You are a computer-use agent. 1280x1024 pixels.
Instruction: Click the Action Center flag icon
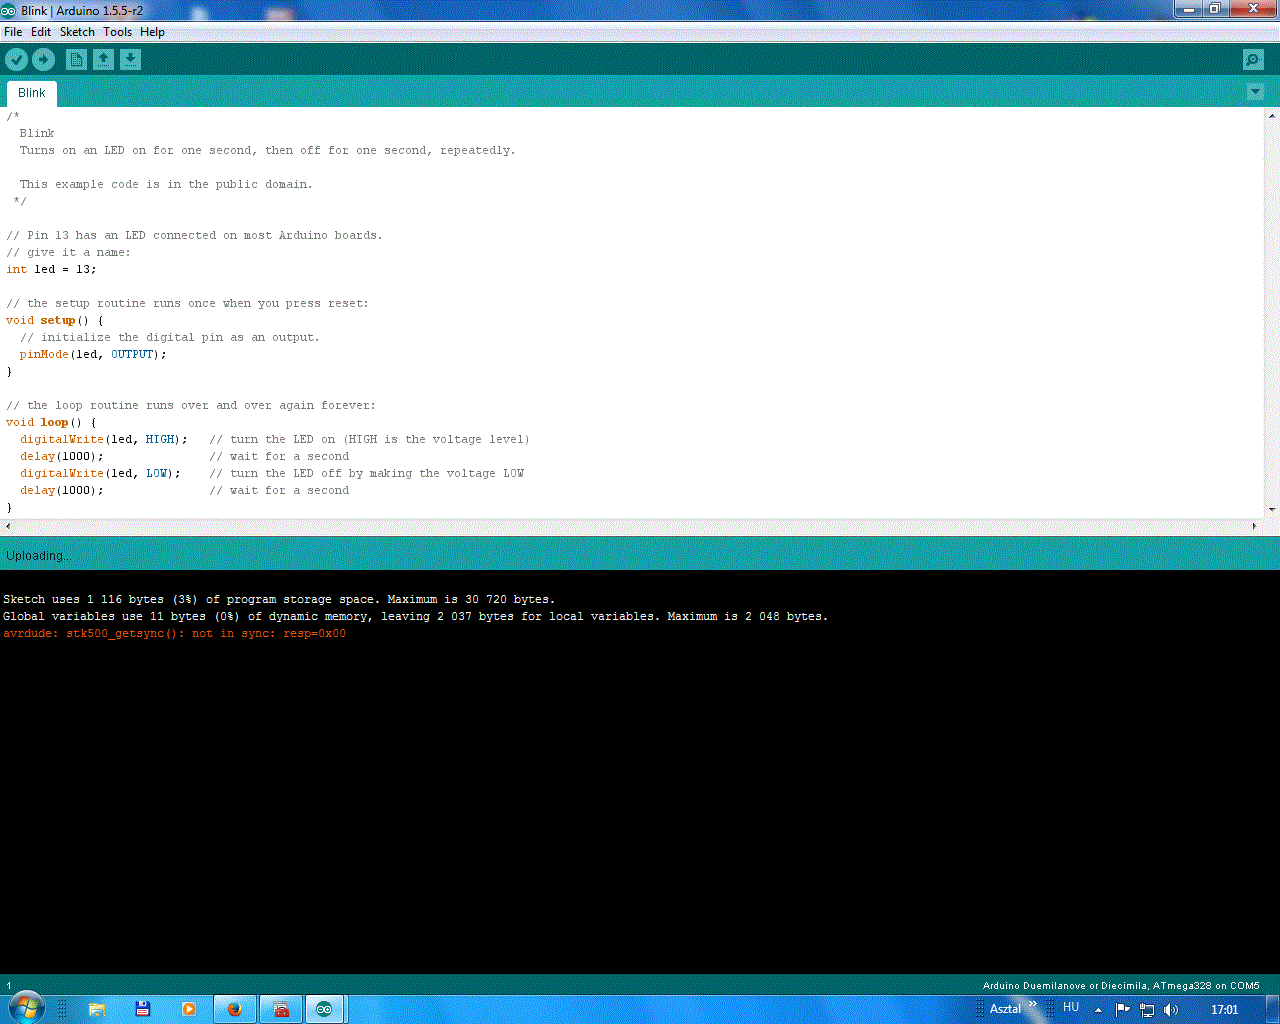(x=1122, y=1010)
